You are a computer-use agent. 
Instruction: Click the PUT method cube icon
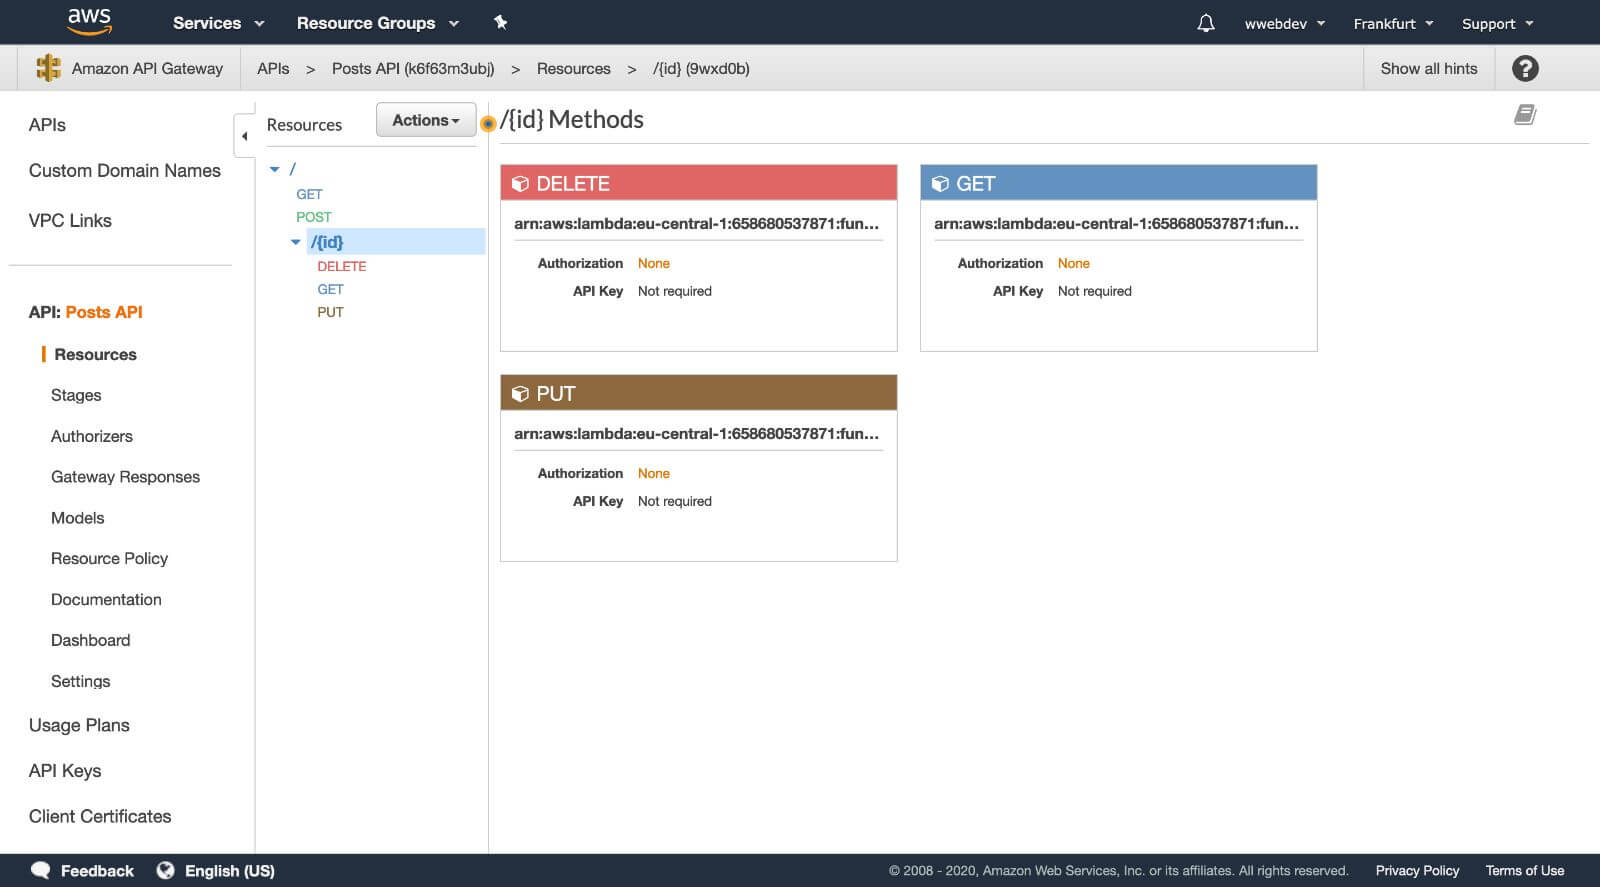tap(520, 394)
